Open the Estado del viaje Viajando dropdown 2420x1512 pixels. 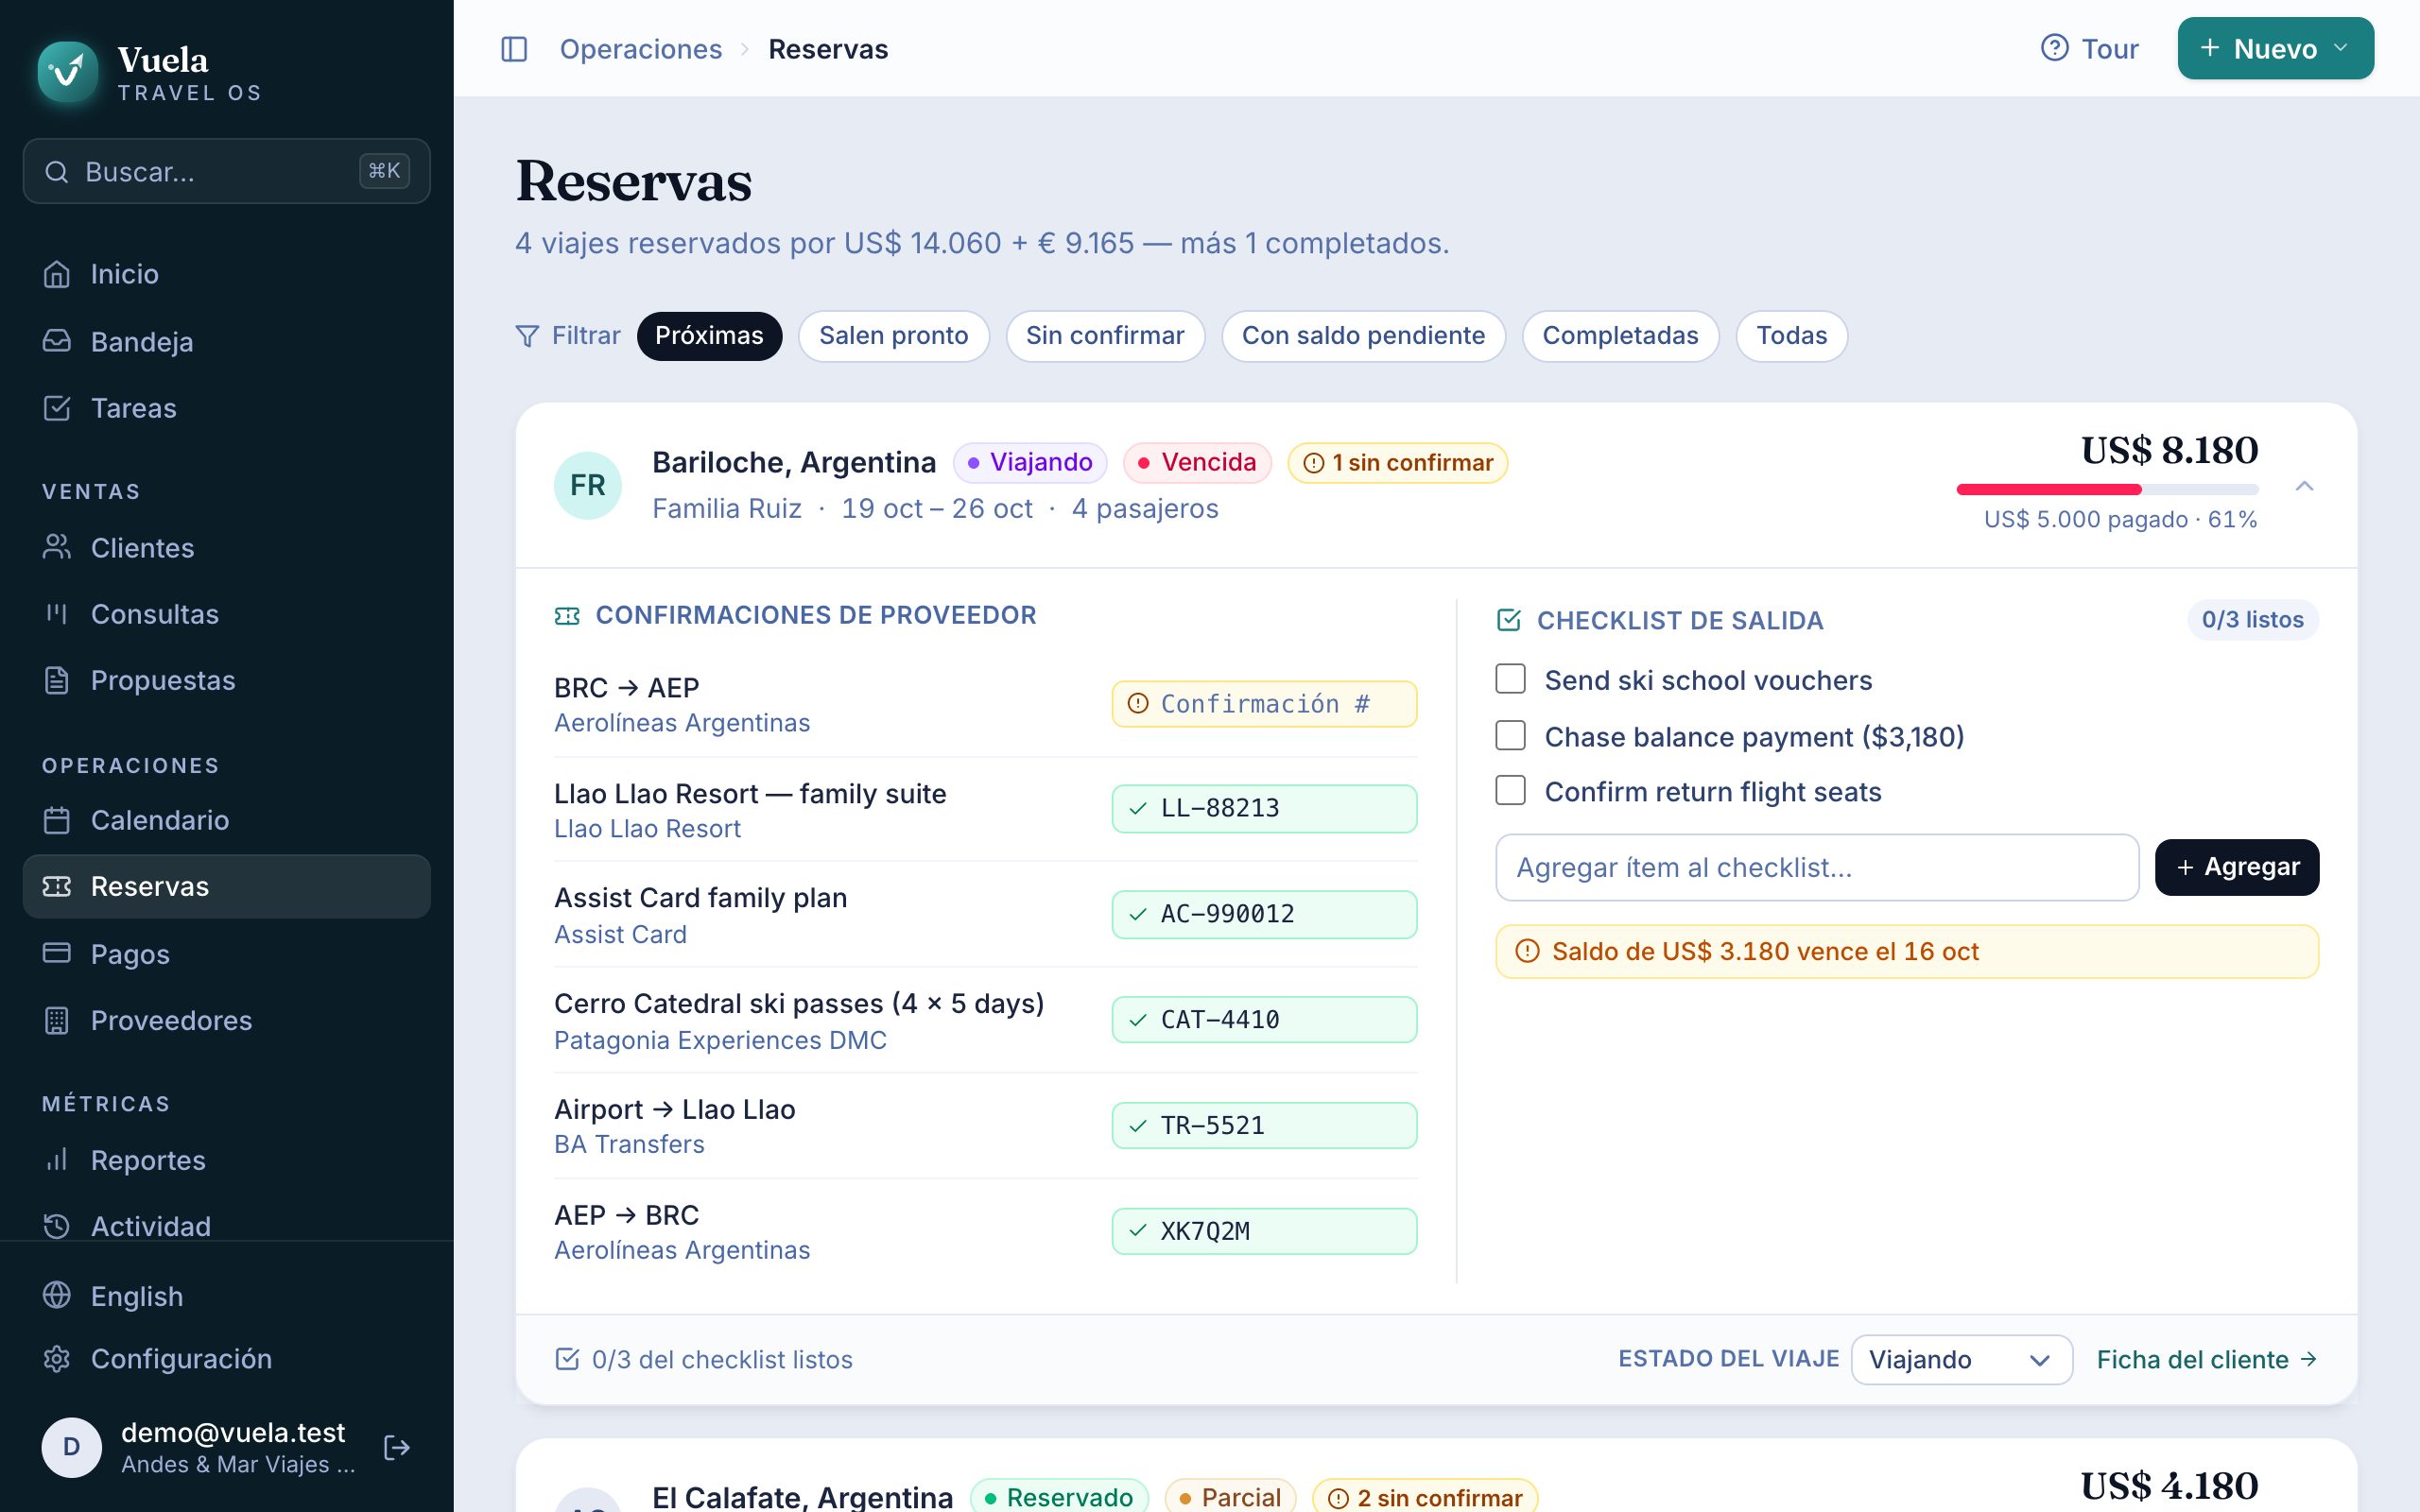[x=1961, y=1359]
